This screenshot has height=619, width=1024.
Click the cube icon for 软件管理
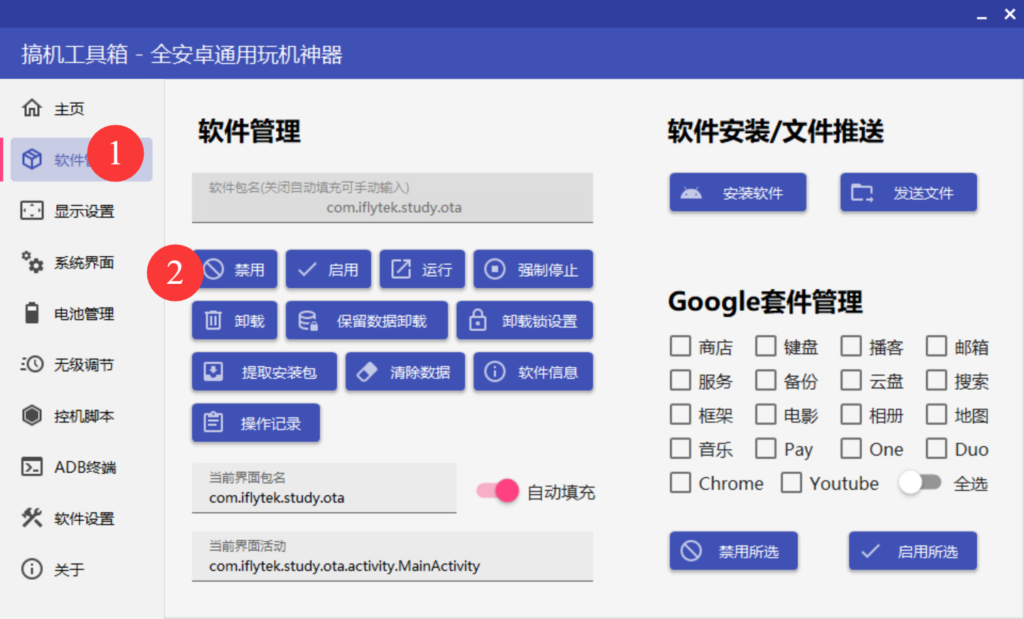pyautogui.click(x=31, y=159)
